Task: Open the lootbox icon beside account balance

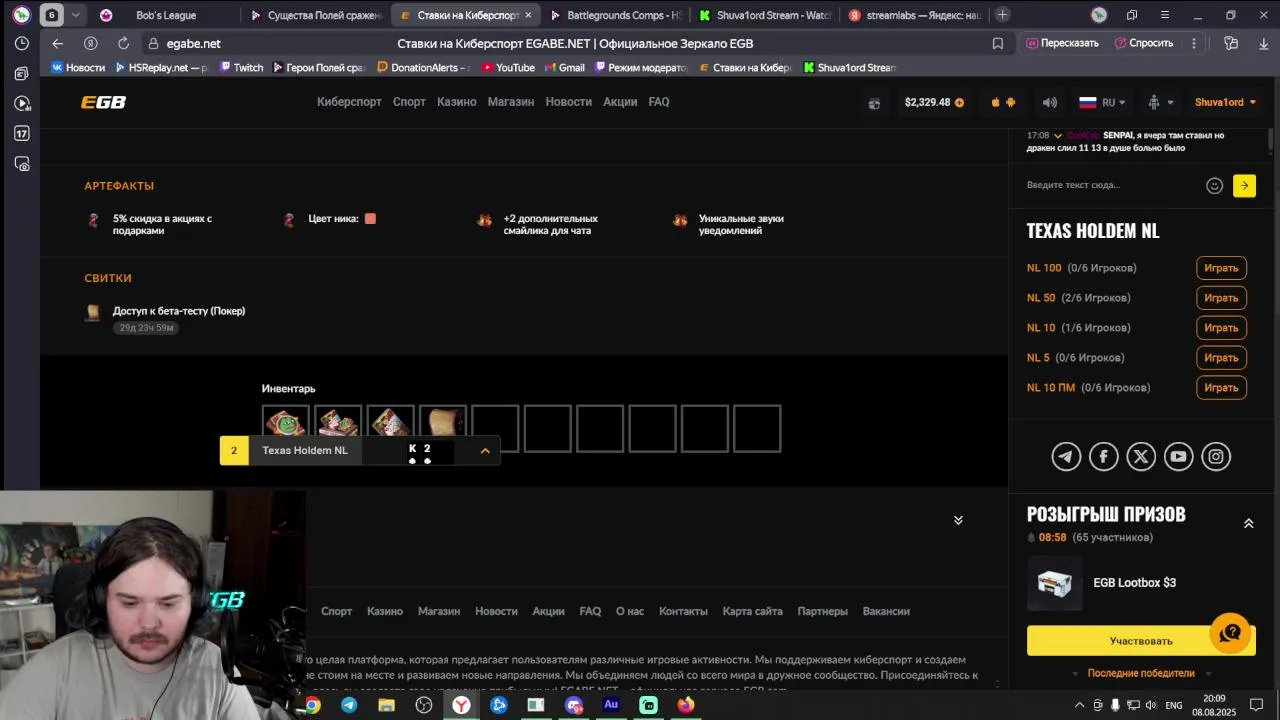Action: coord(874,103)
